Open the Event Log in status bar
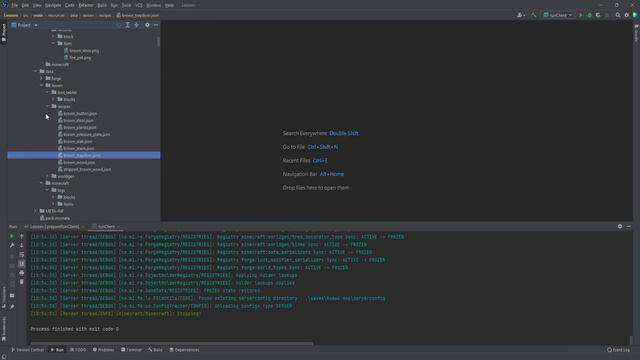The height and width of the screenshot is (360, 640). [618, 350]
